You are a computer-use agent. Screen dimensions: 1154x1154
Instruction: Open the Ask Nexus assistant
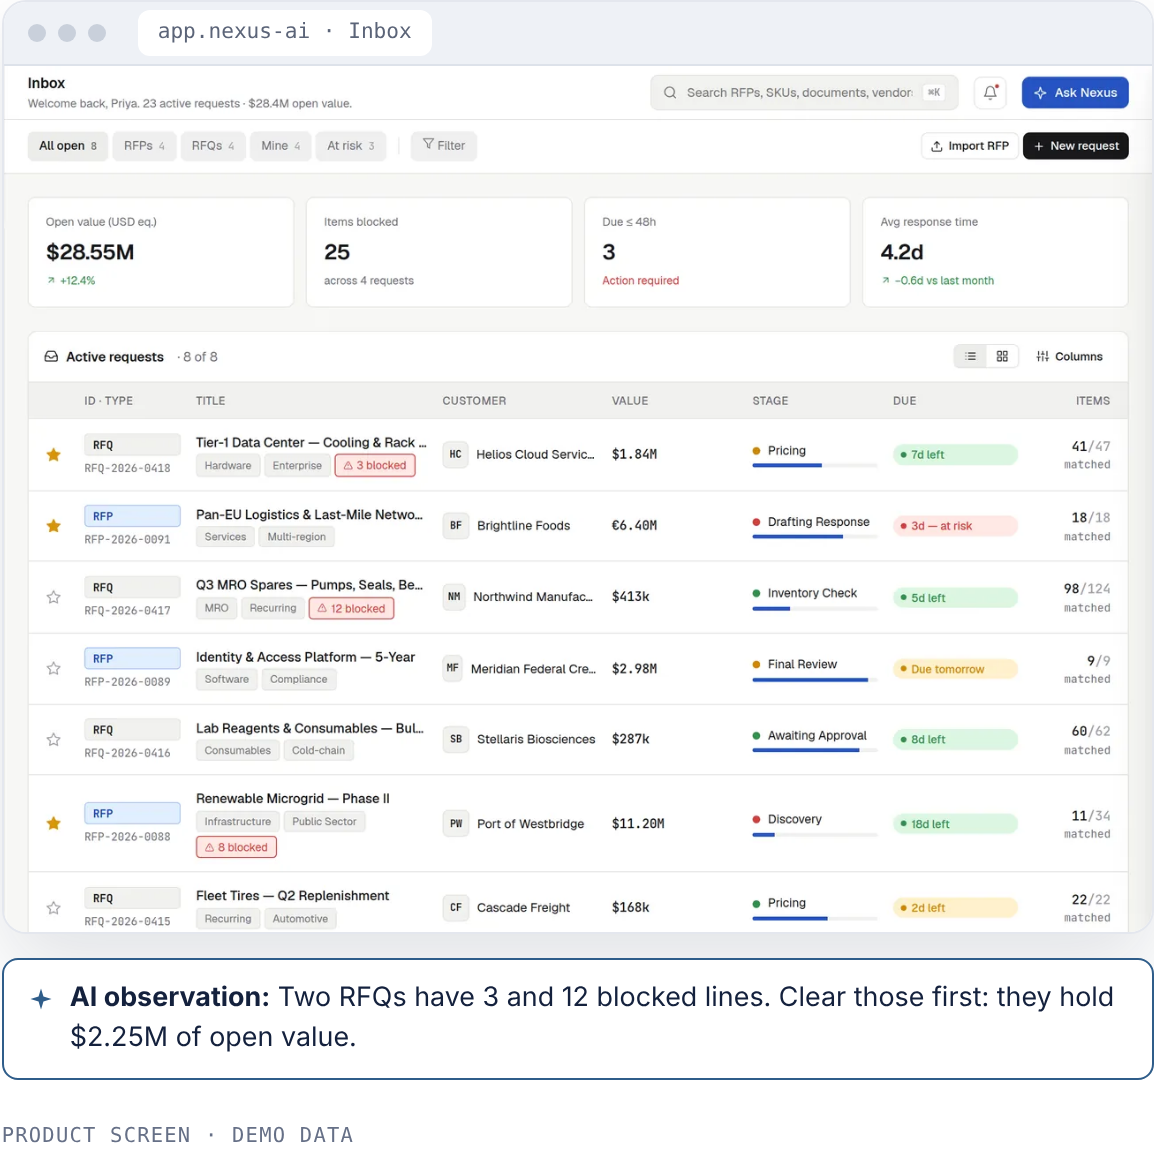[x=1075, y=93]
